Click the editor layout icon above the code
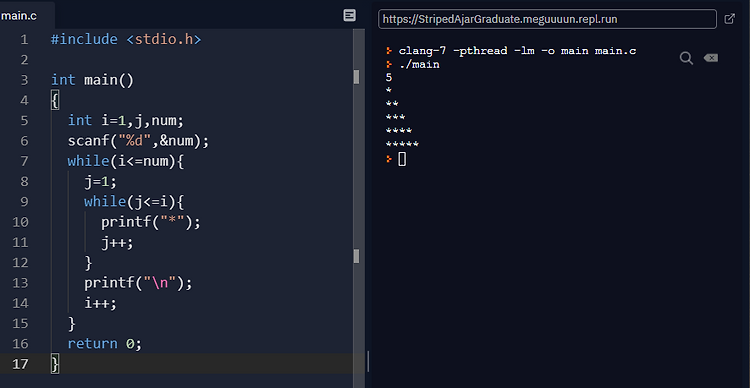750x388 pixels. coord(350,15)
